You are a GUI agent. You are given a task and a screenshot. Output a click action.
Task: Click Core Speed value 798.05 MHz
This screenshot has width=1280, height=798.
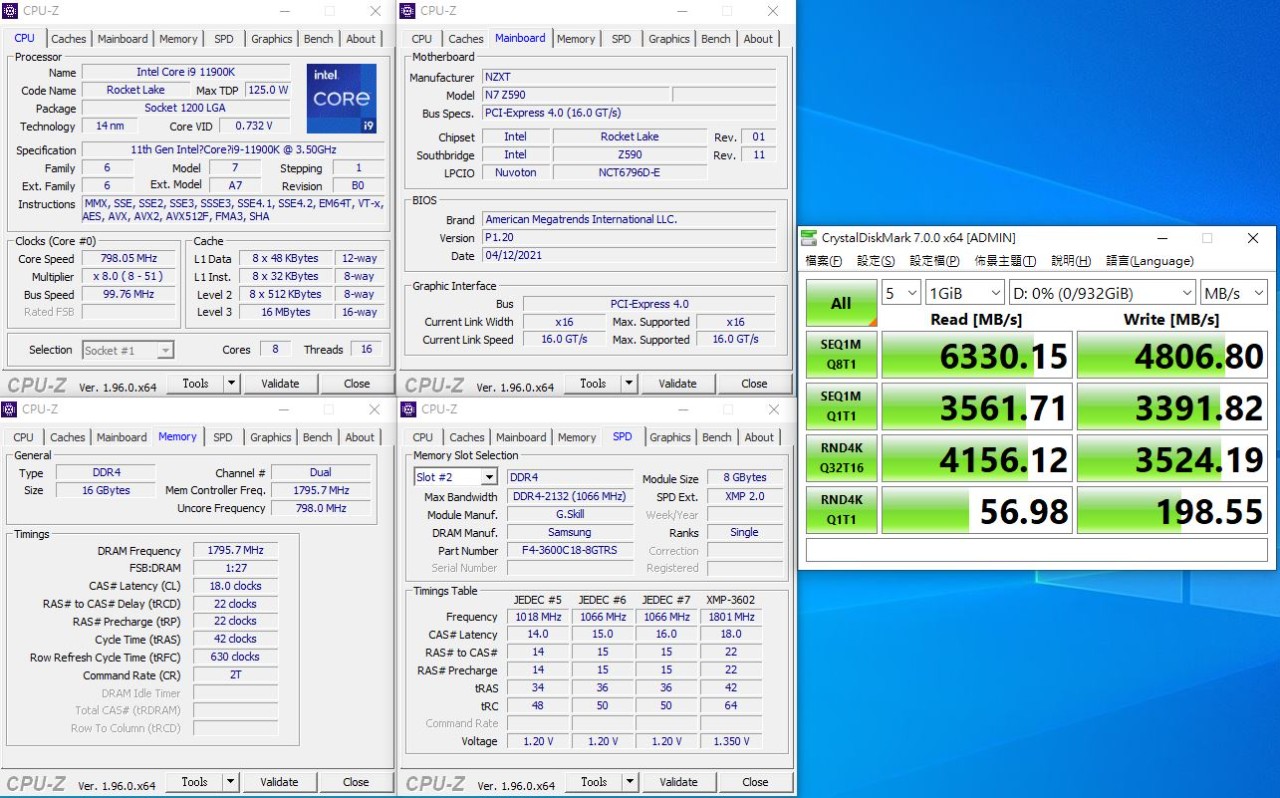(129, 258)
